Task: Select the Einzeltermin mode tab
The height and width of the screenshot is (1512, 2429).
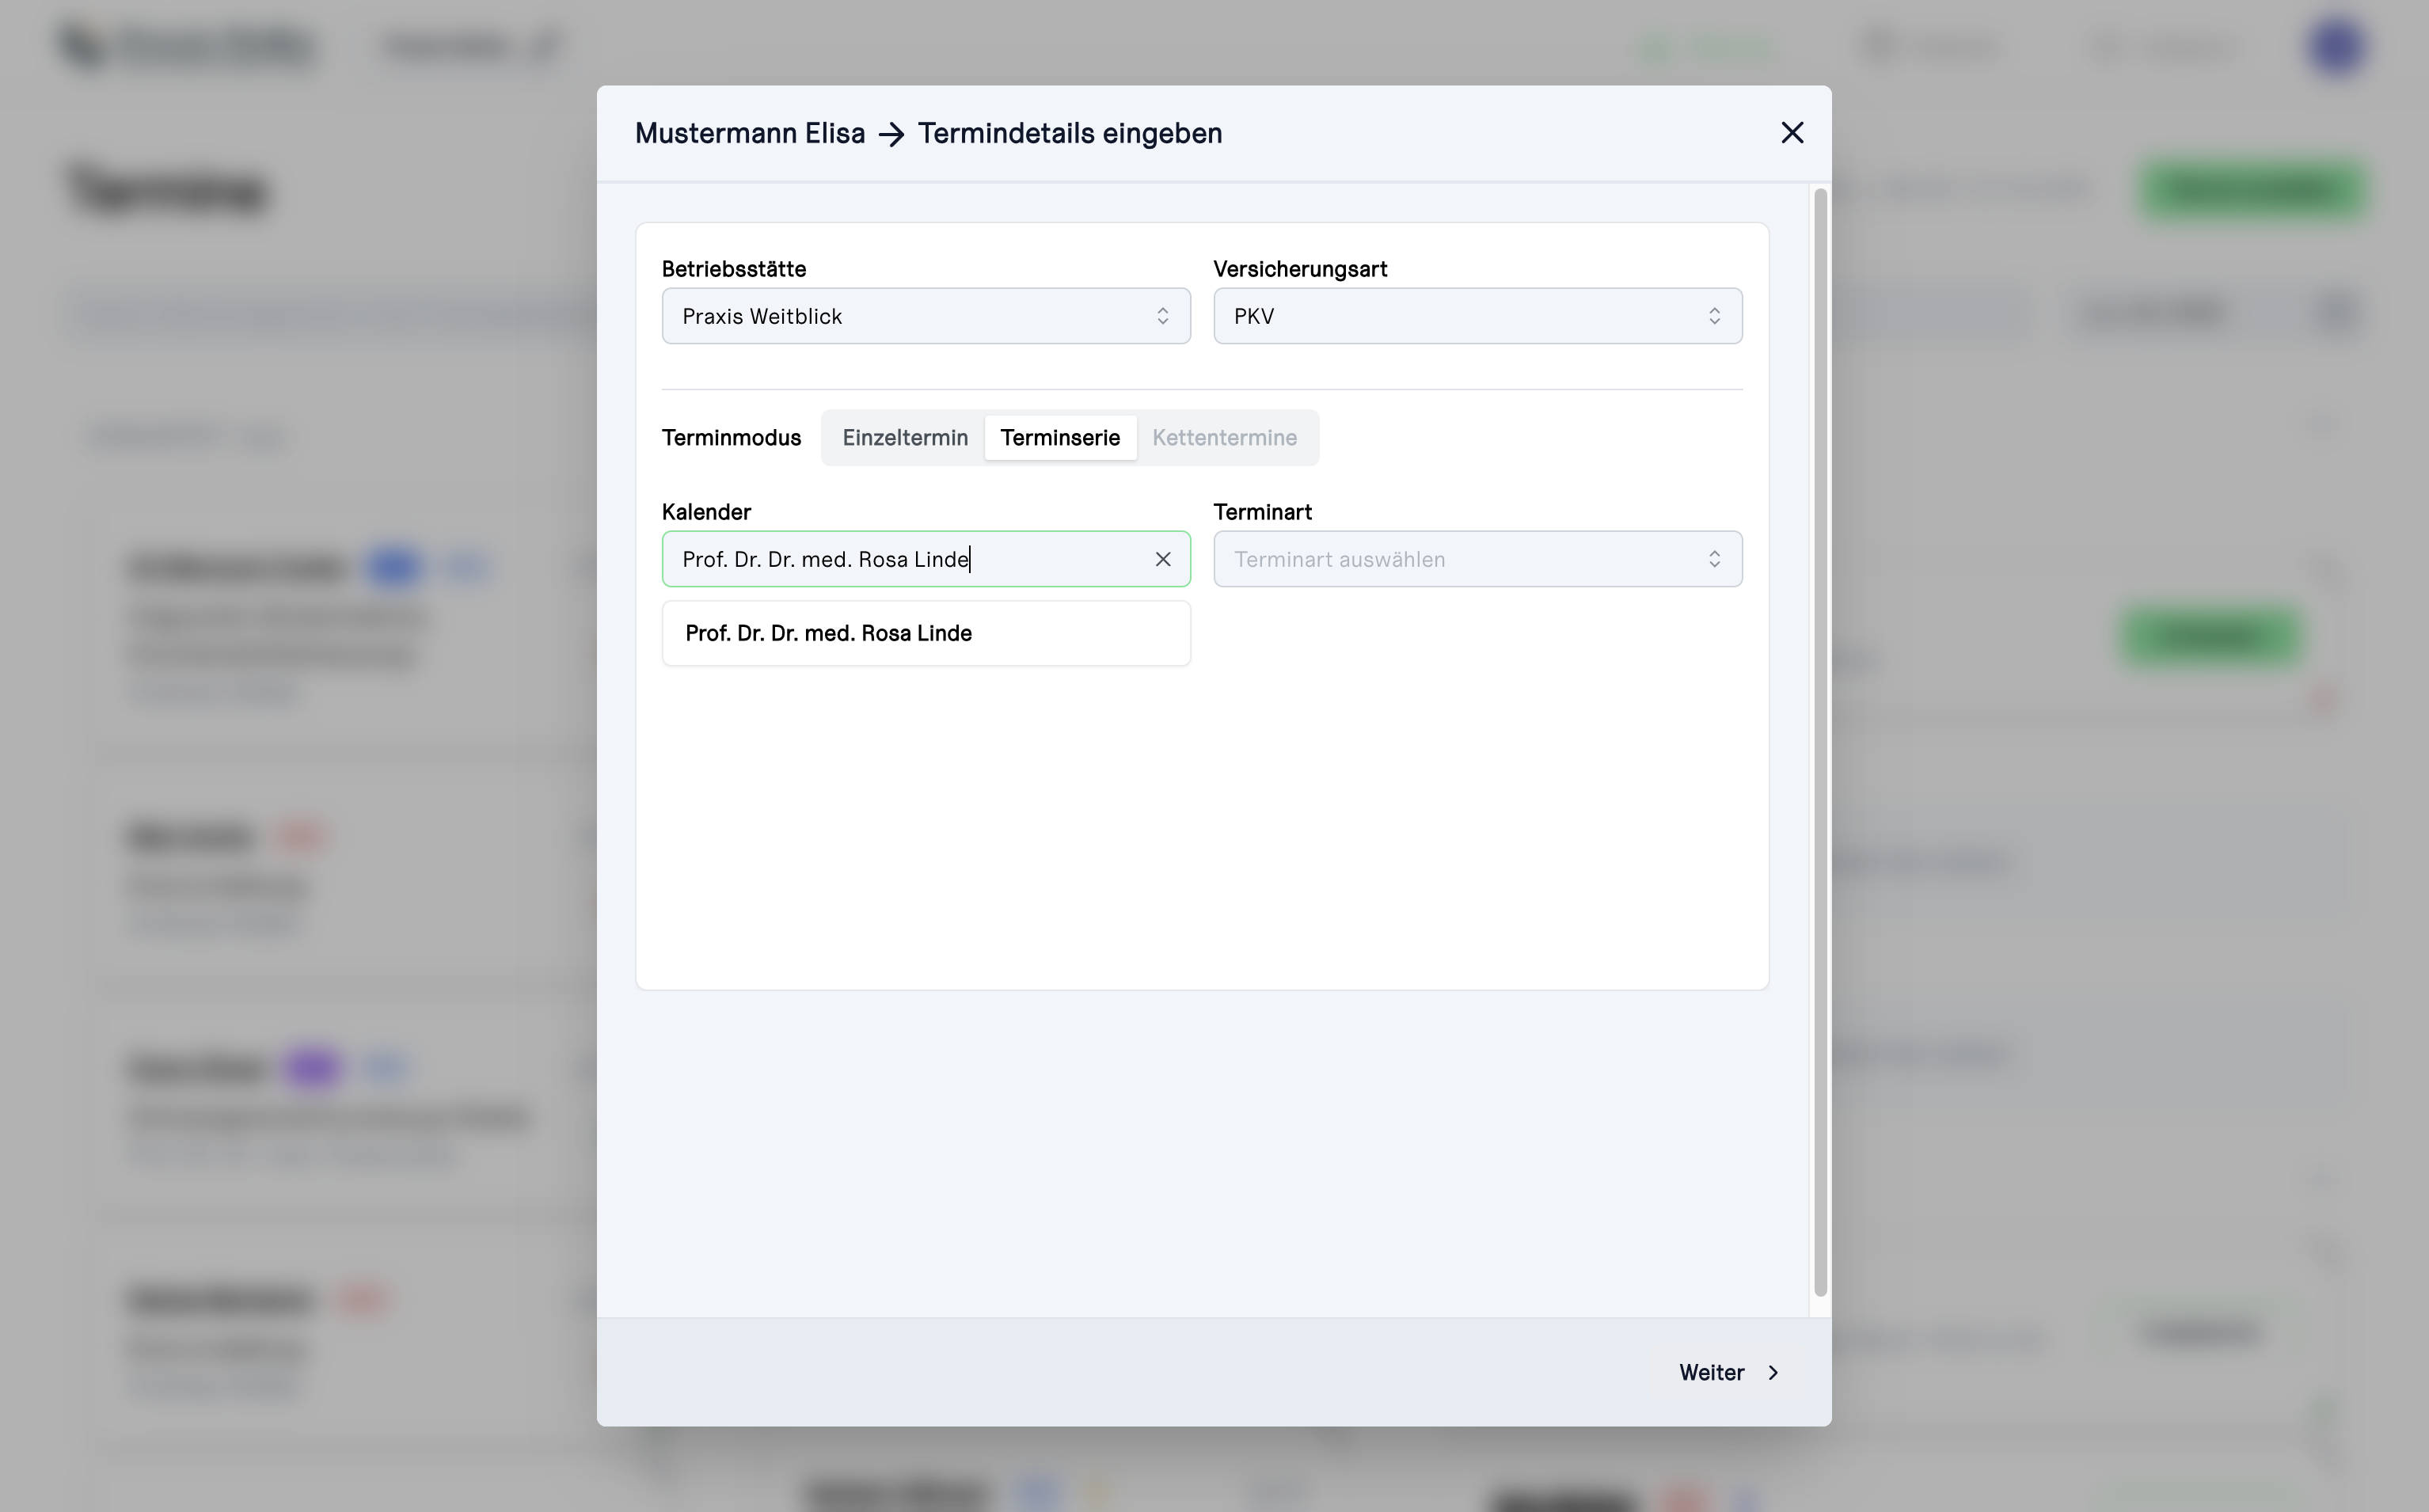Action: 904,438
